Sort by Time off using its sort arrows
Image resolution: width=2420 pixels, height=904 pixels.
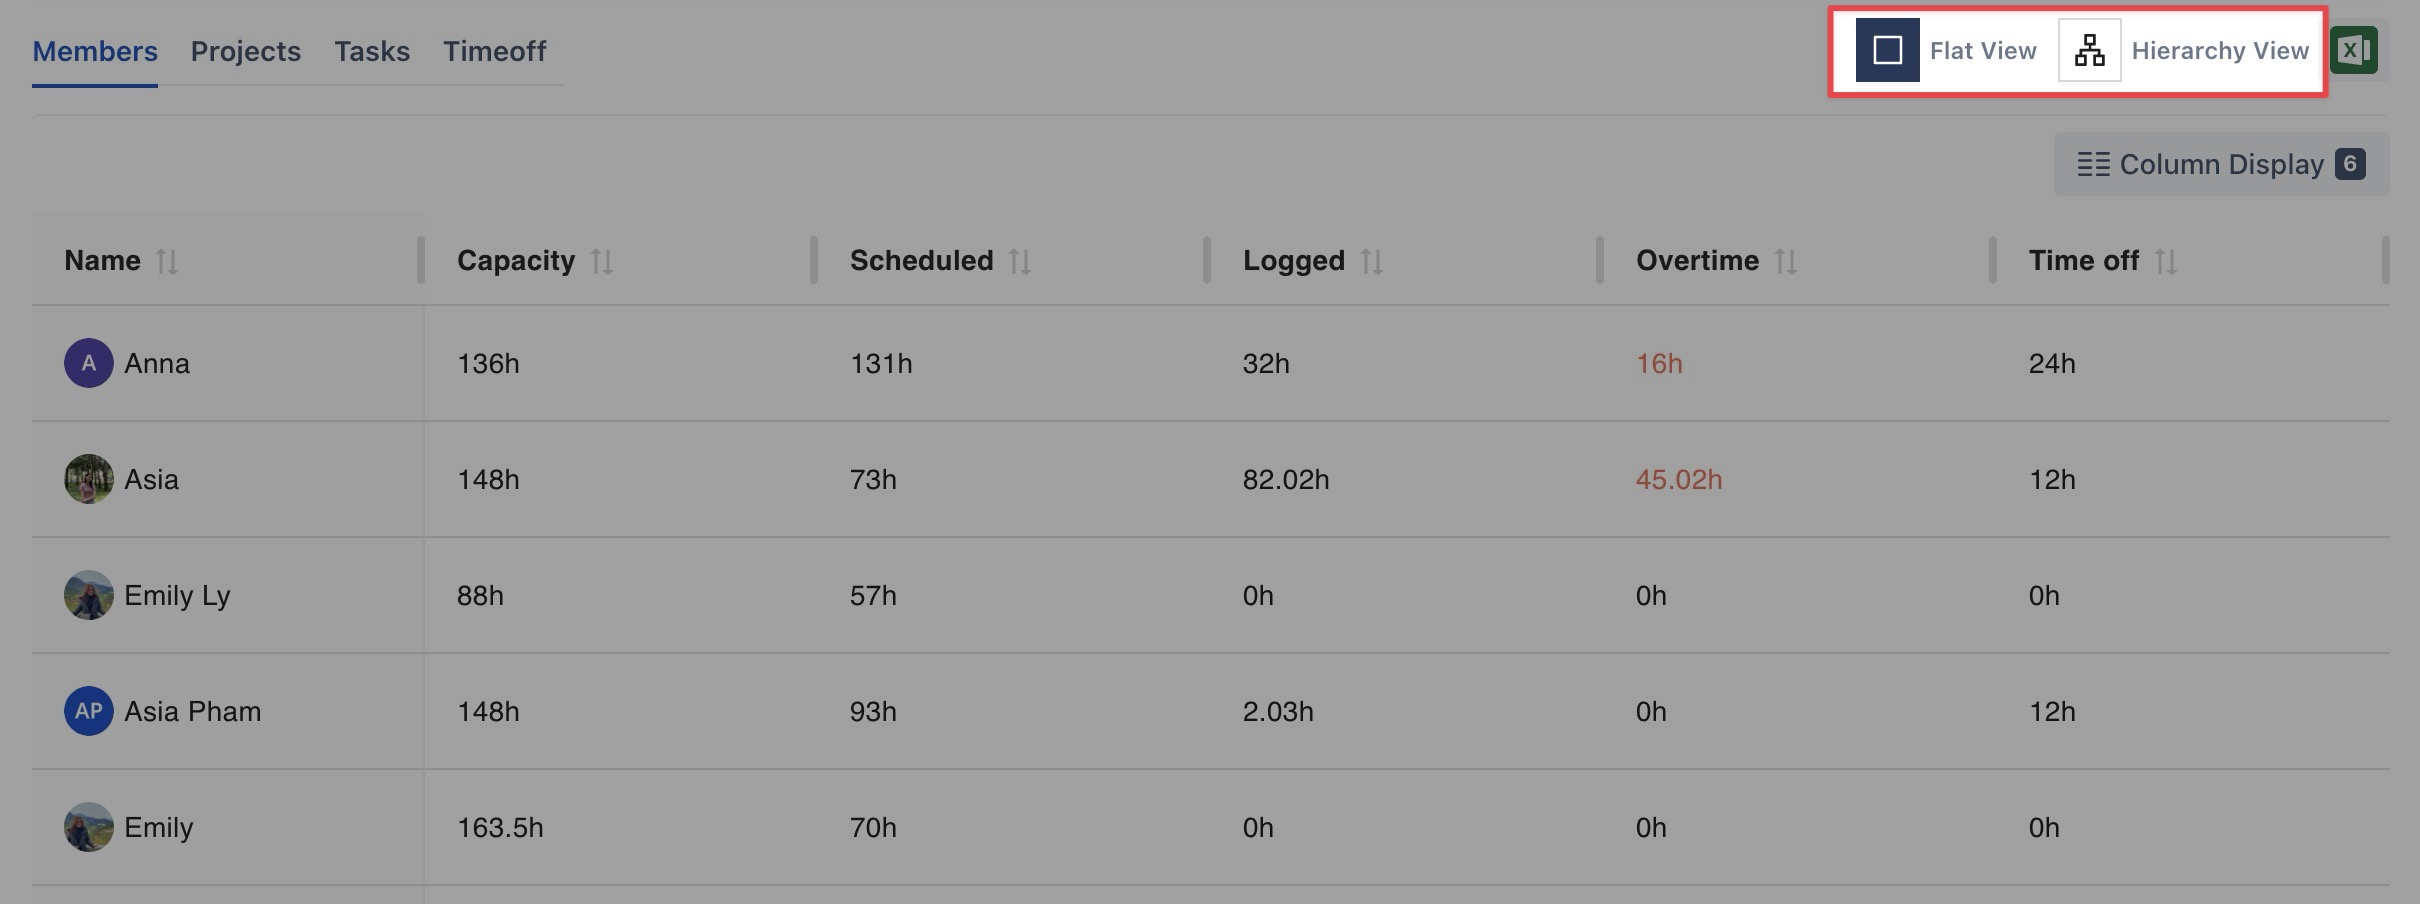[2165, 261]
